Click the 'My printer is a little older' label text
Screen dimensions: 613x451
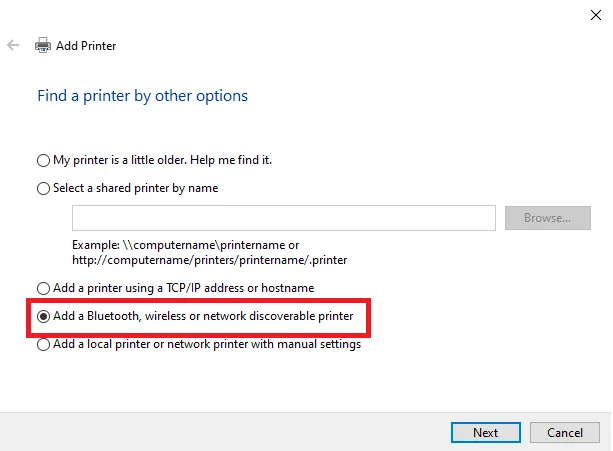tap(162, 160)
